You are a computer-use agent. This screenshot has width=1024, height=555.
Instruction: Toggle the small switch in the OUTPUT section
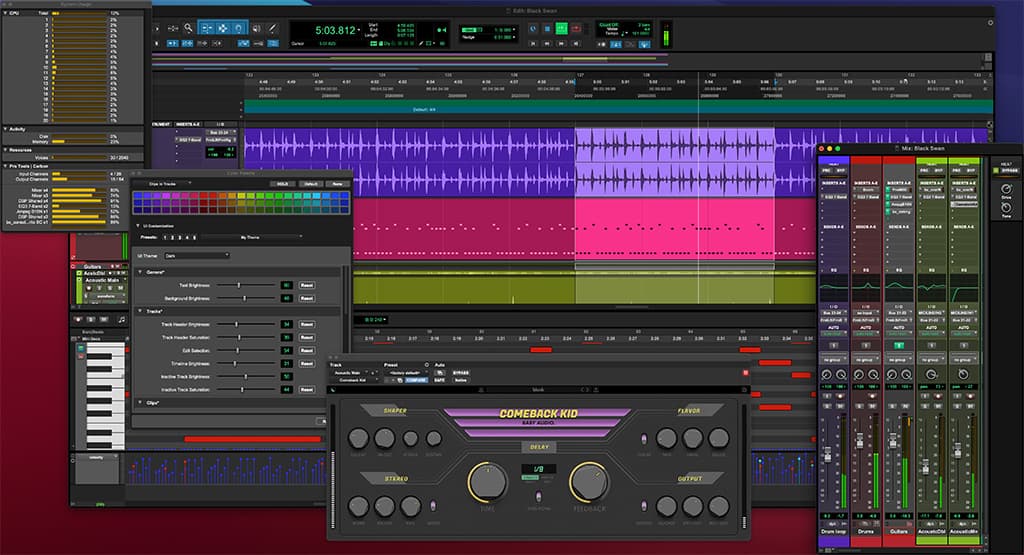[x=643, y=505]
